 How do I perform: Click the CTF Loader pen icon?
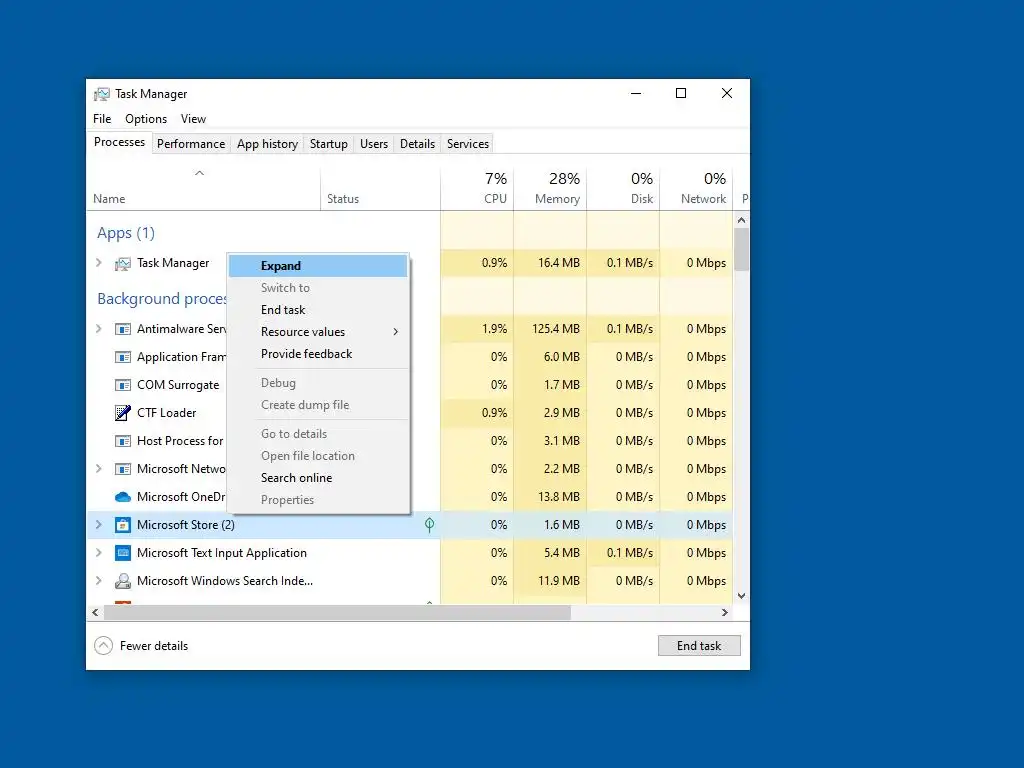coord(123,413)
